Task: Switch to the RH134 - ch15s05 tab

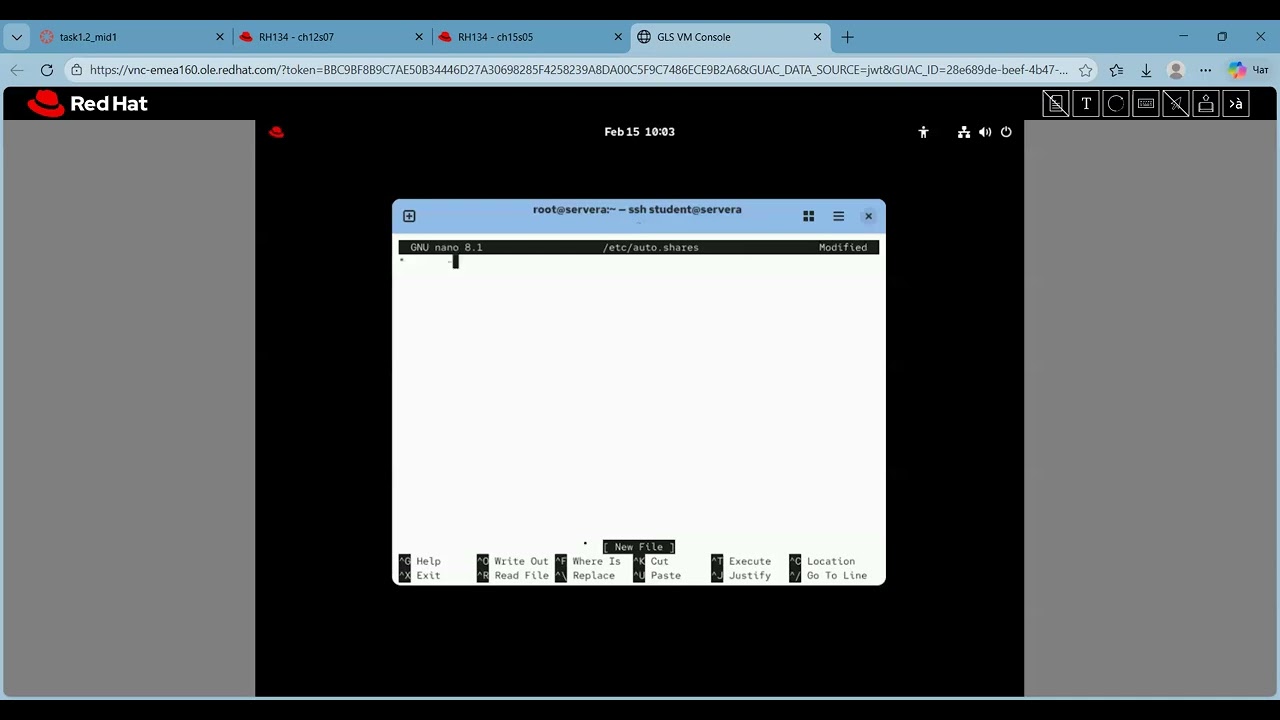Action: point(530,37)
